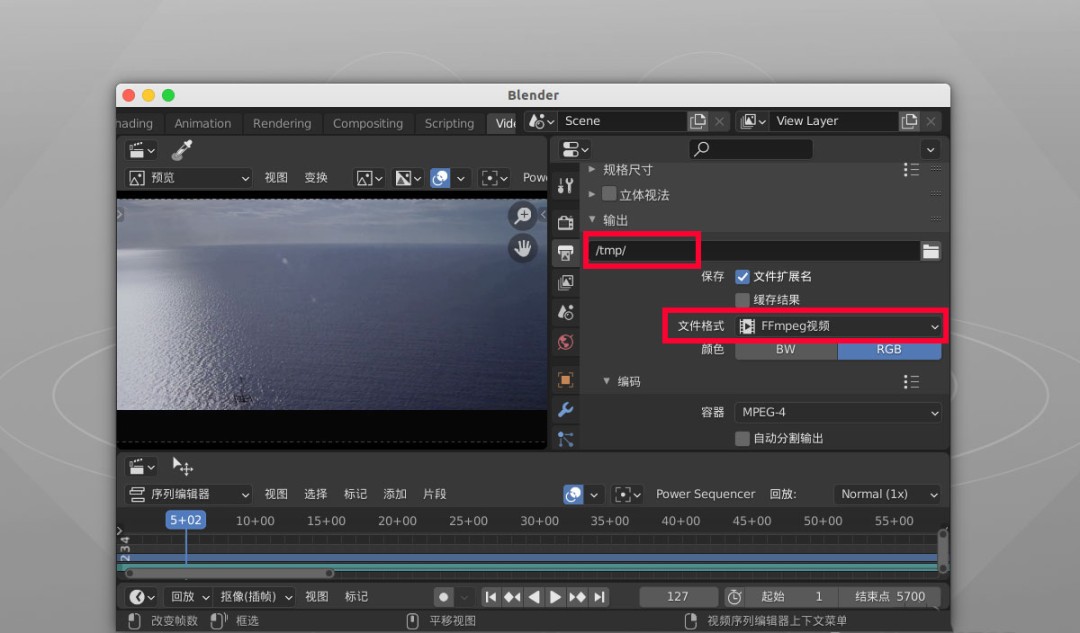The image size is (1080, 633).
Task: Open the Modifier properties wrench tab
Action: pyautogui.click(x=566, y=410)
